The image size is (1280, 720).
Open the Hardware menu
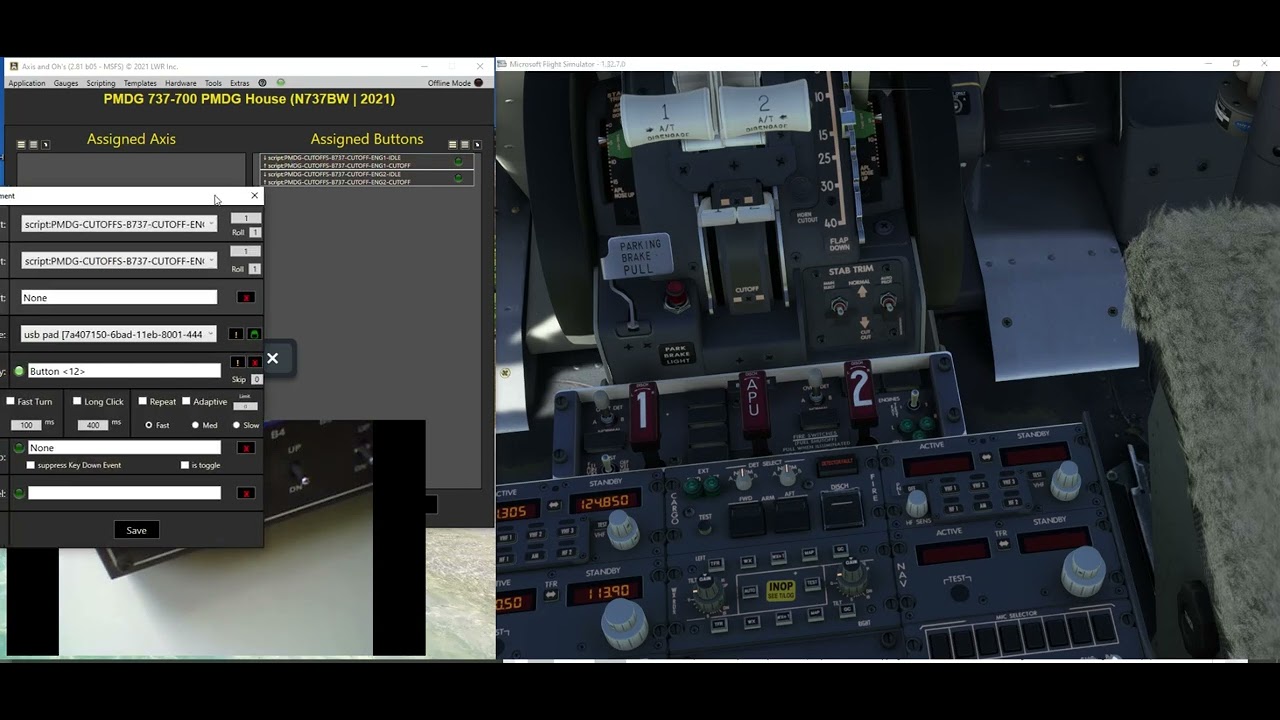[x=181, y=83]
